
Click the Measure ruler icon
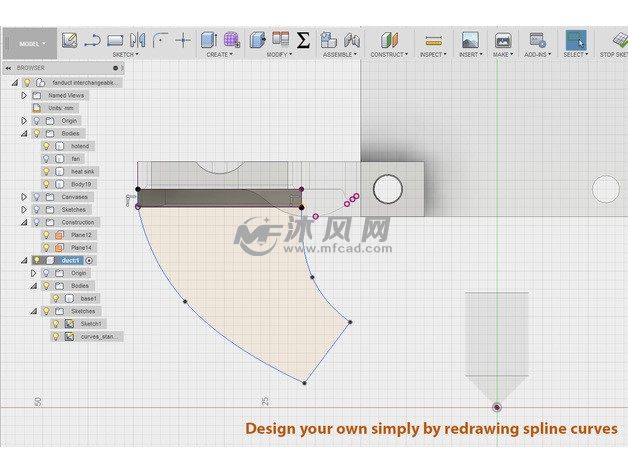pyautogui.click(x=433, y=40)
